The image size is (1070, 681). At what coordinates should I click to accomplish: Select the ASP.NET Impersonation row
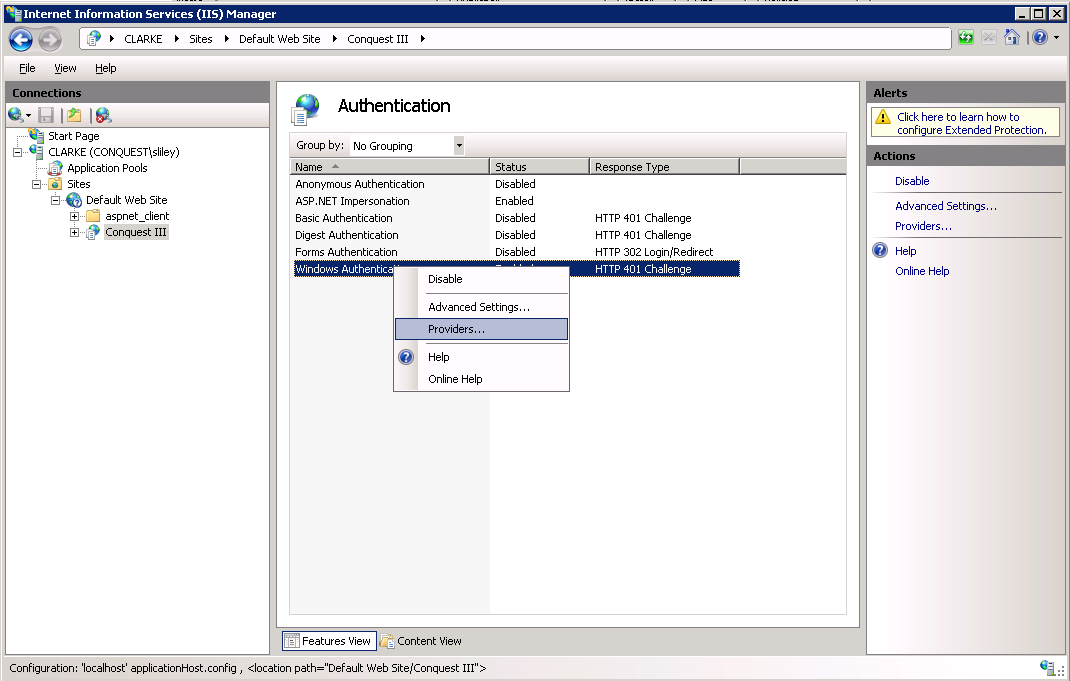[x=517, y=201]
